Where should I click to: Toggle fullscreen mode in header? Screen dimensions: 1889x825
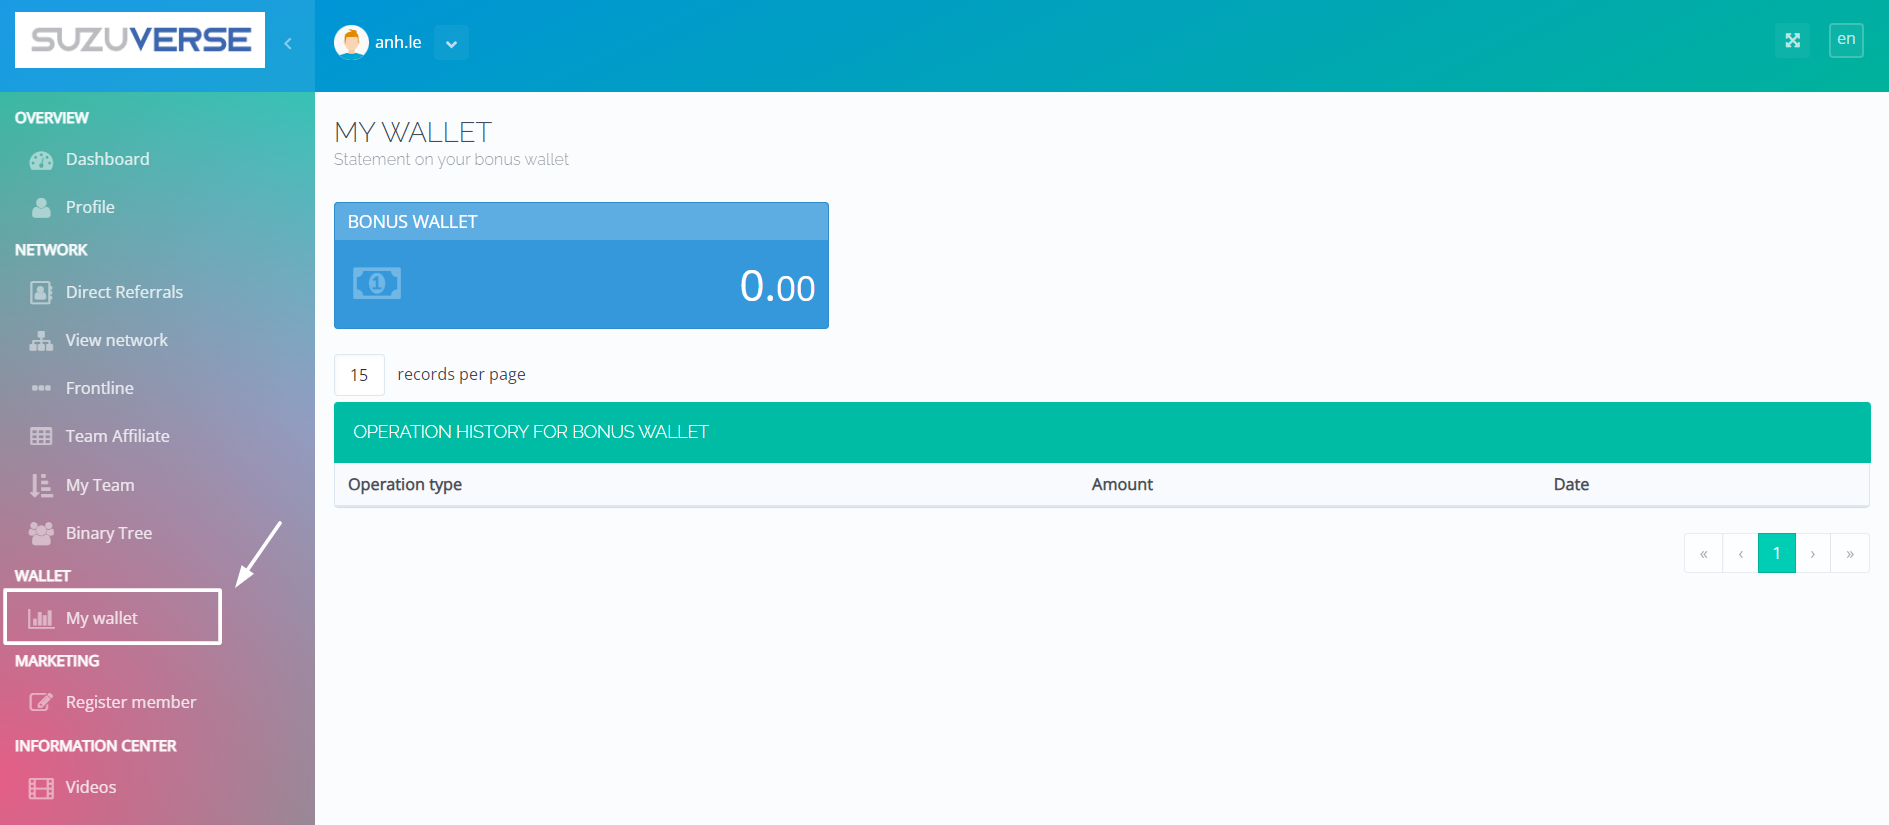pyautogui.click(x=1792, y=41)
